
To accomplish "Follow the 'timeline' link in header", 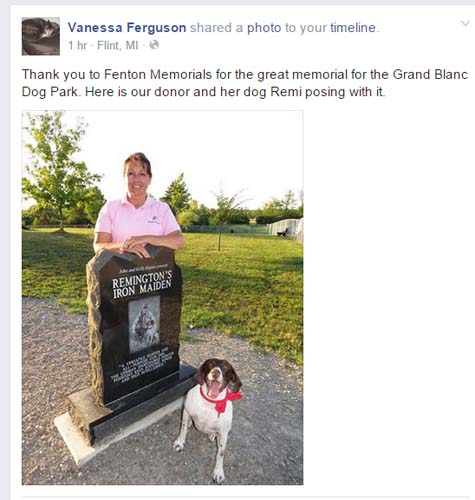I will [x=353, y=28].
